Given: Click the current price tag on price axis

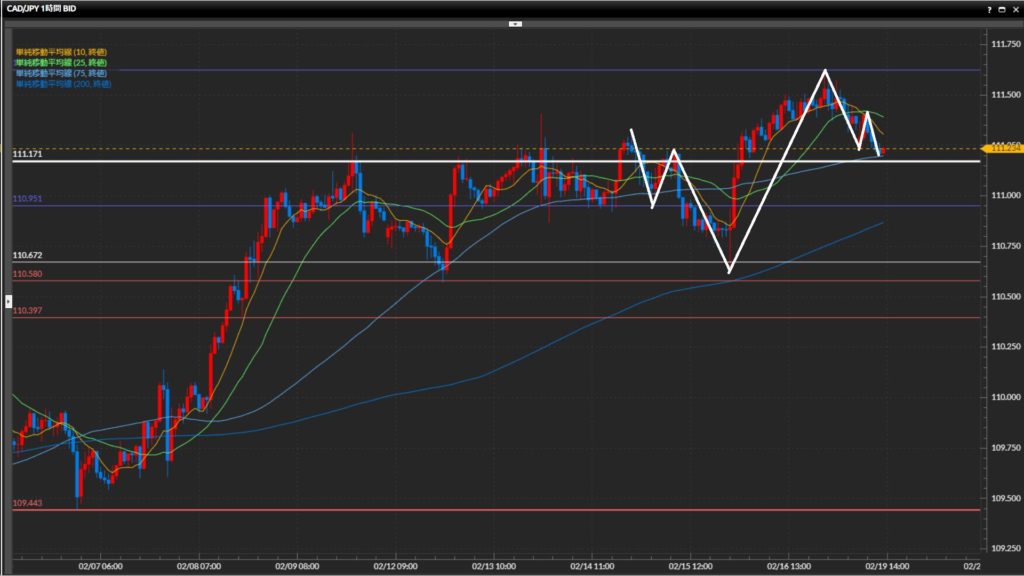Looking at the screenshot, I should 1002,147.
